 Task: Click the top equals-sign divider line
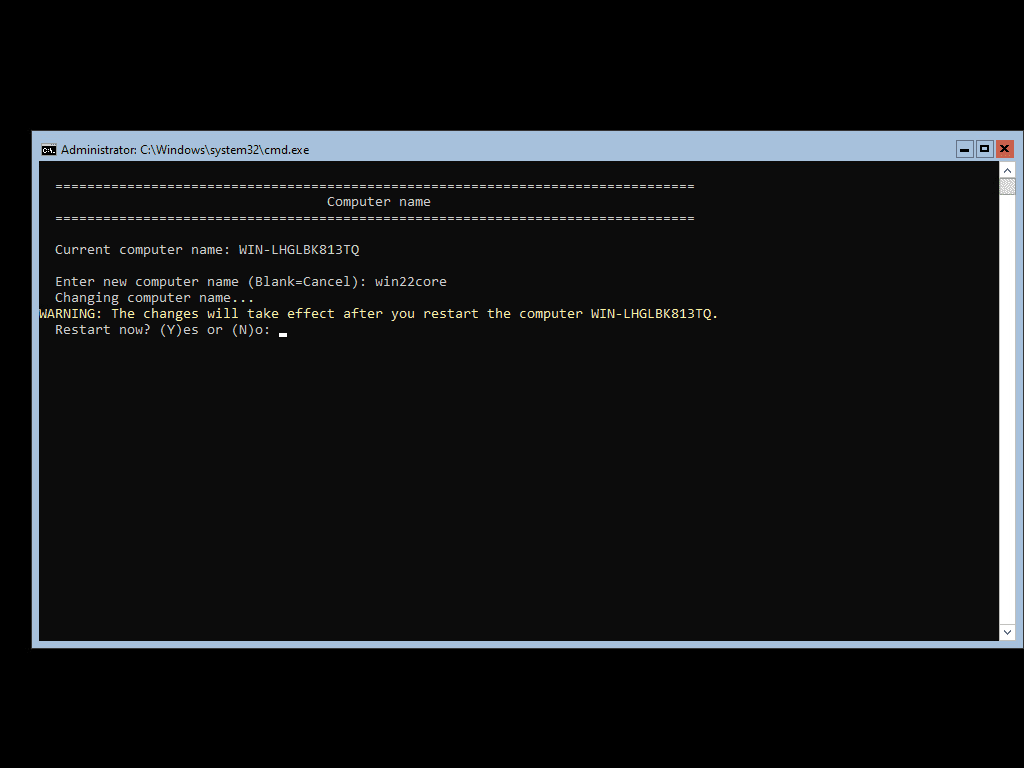coord(373,185)
